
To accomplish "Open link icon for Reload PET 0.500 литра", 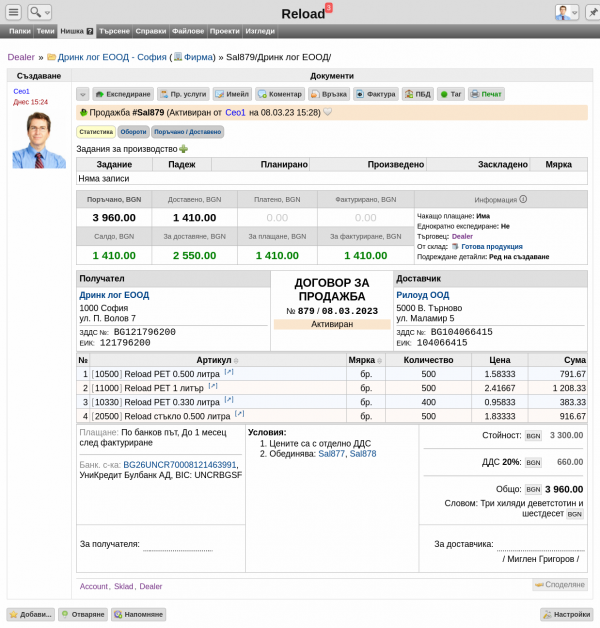I will pos(229,372).
